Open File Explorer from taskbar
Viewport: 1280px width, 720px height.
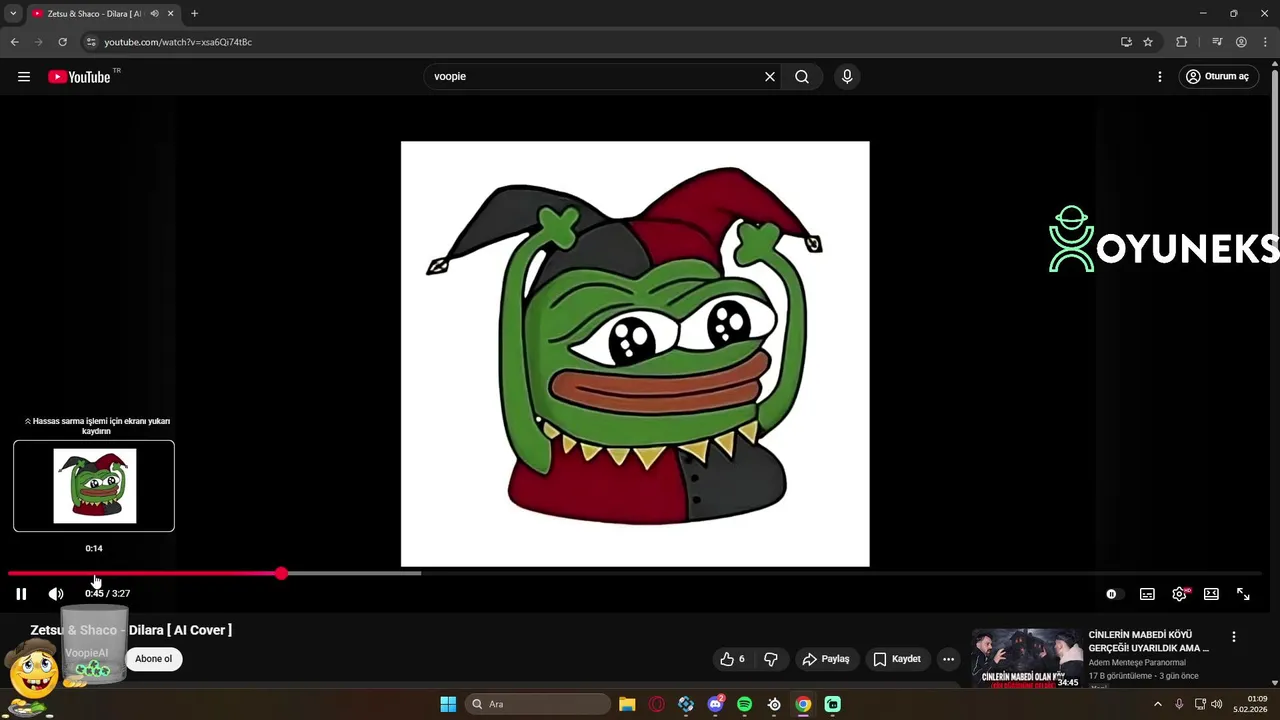click(x=627, y=704)
